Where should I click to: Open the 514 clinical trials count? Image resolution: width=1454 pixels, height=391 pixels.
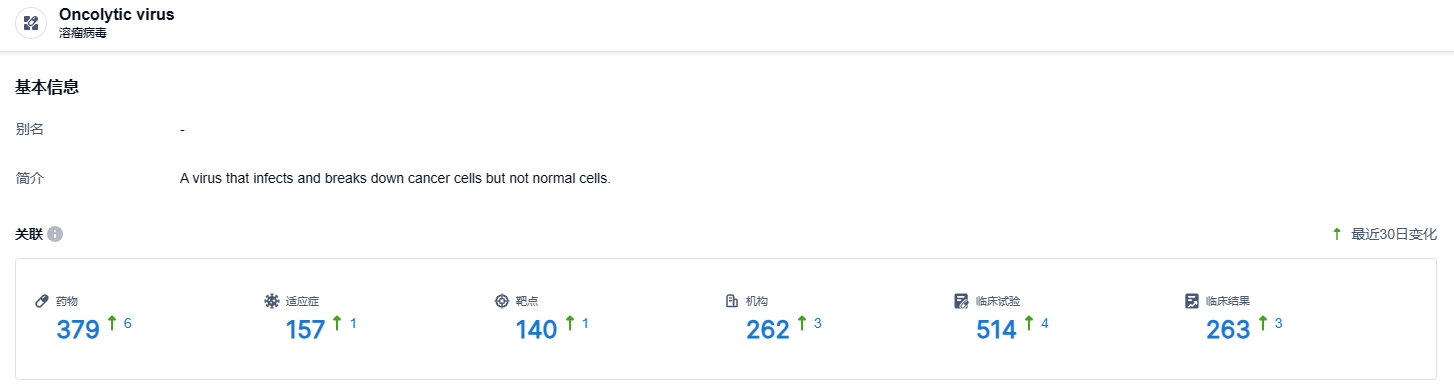click(x=997, y=329)
